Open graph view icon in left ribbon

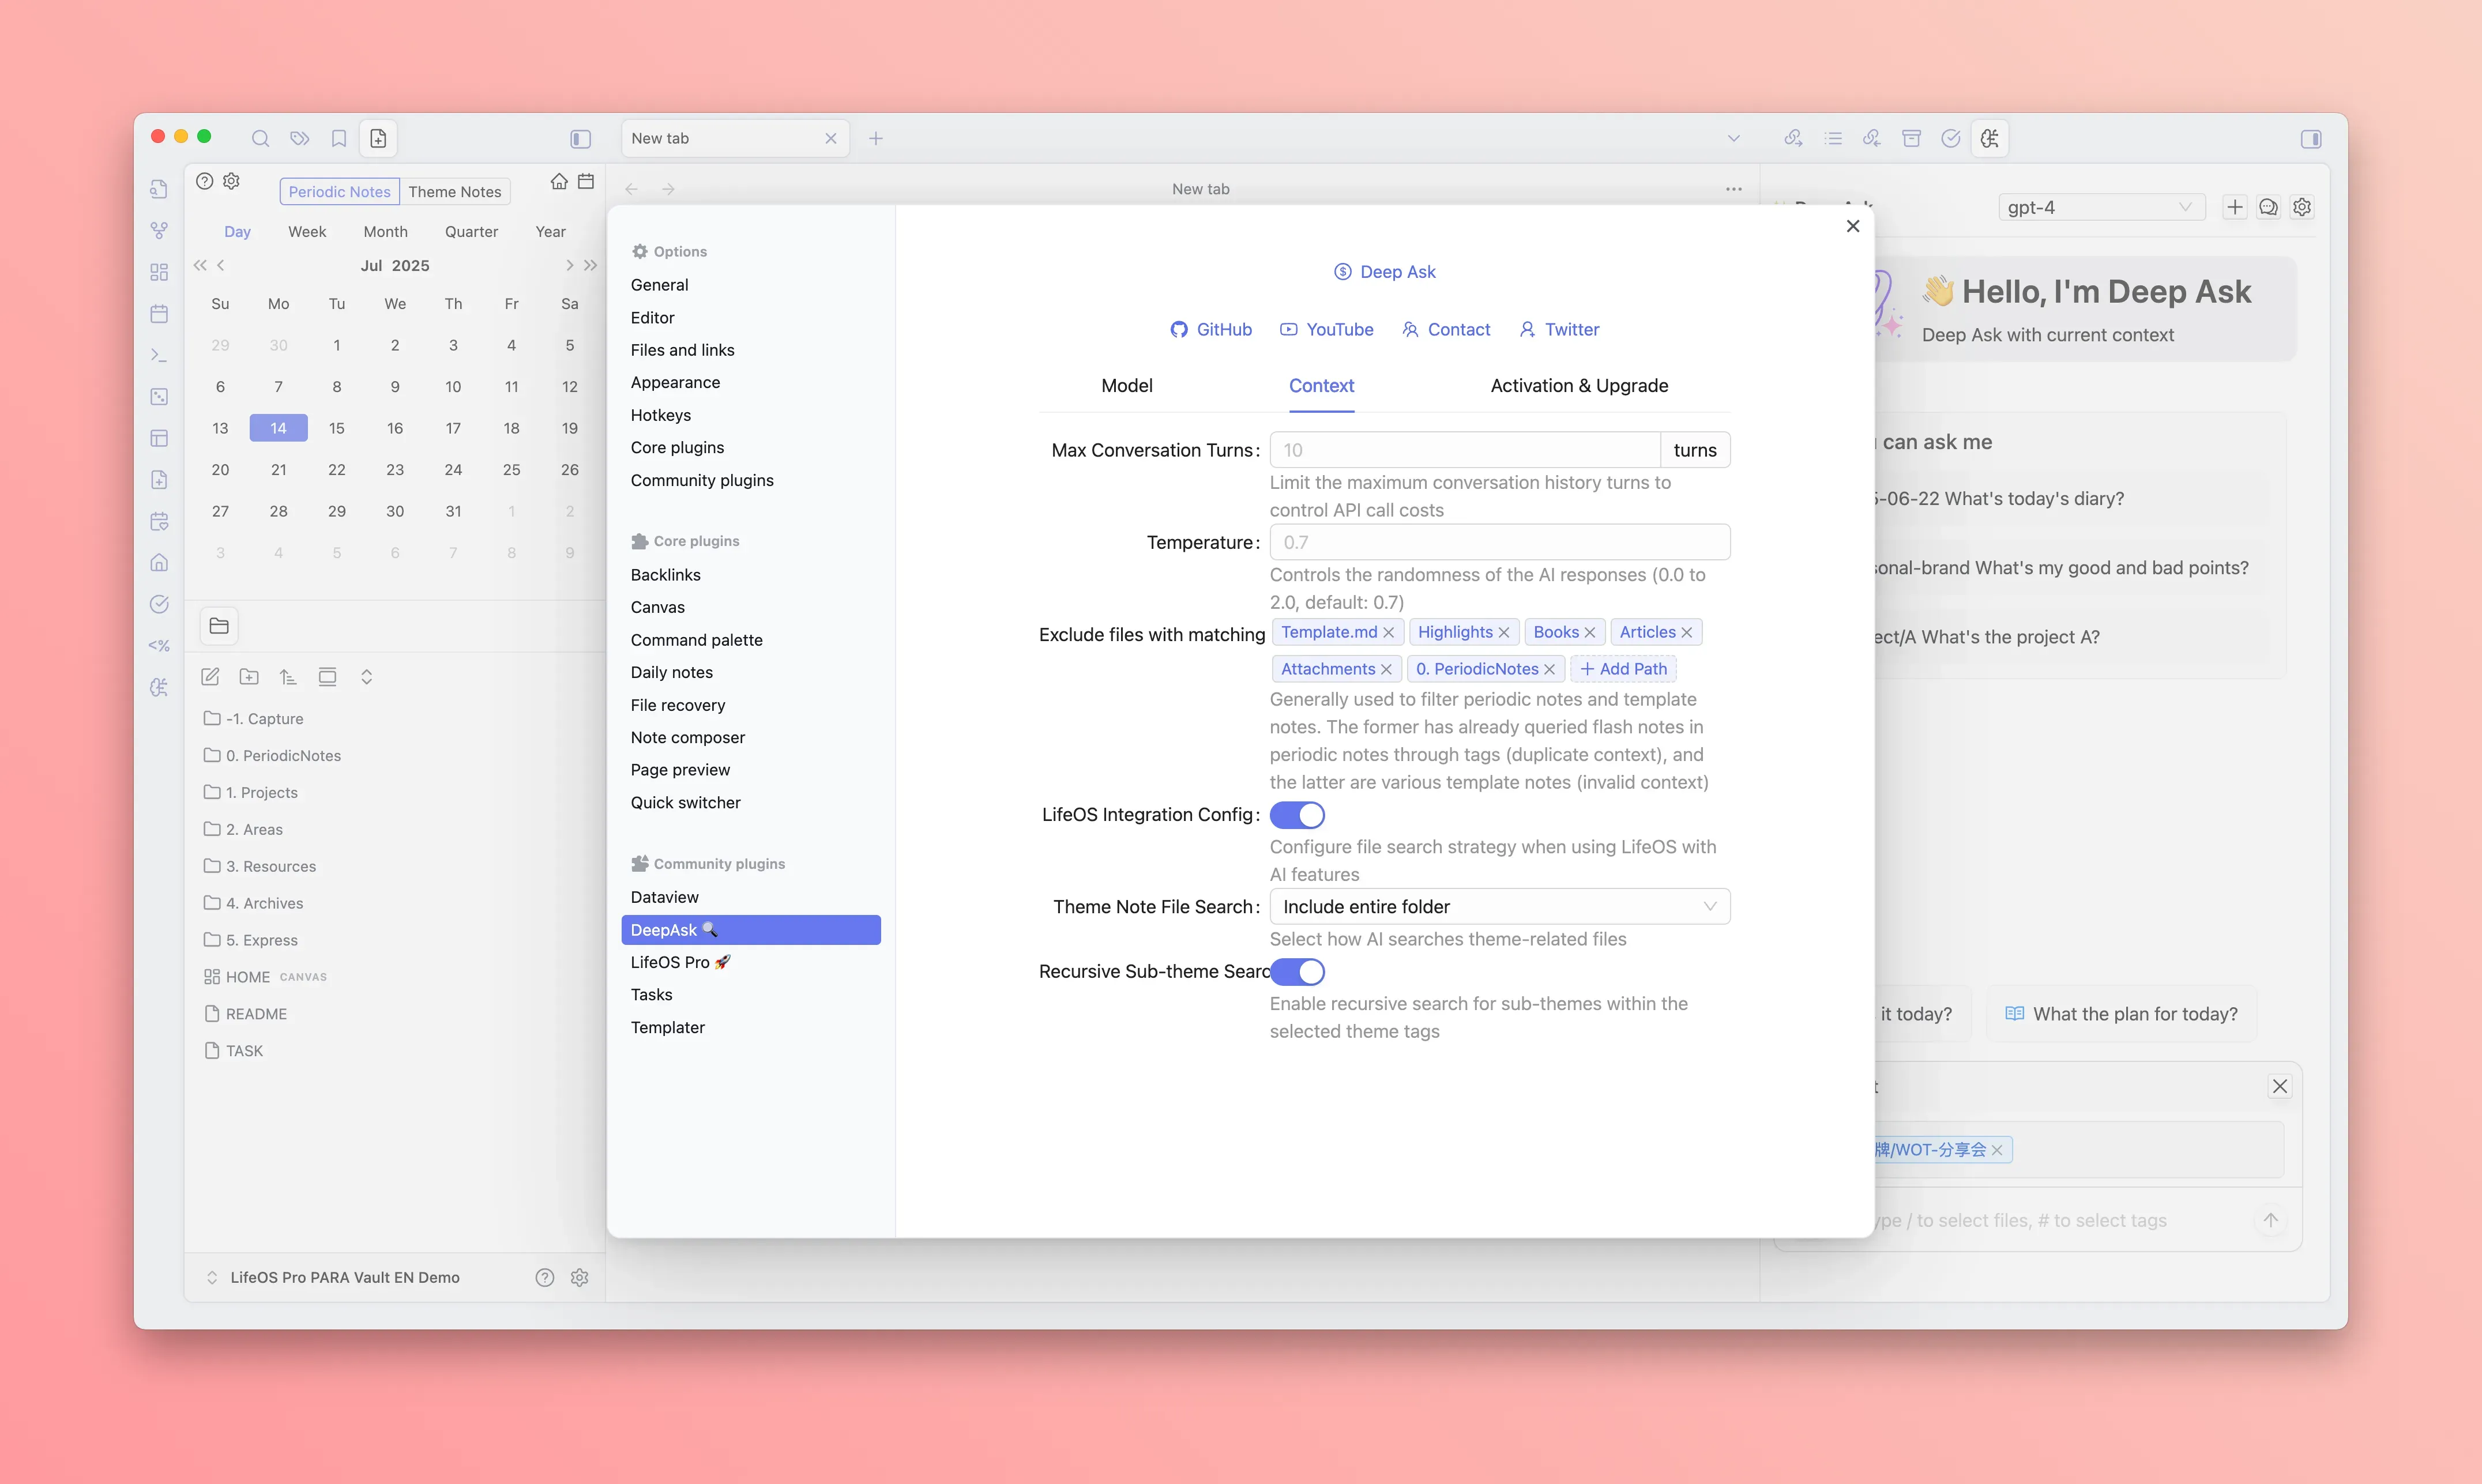159,231
